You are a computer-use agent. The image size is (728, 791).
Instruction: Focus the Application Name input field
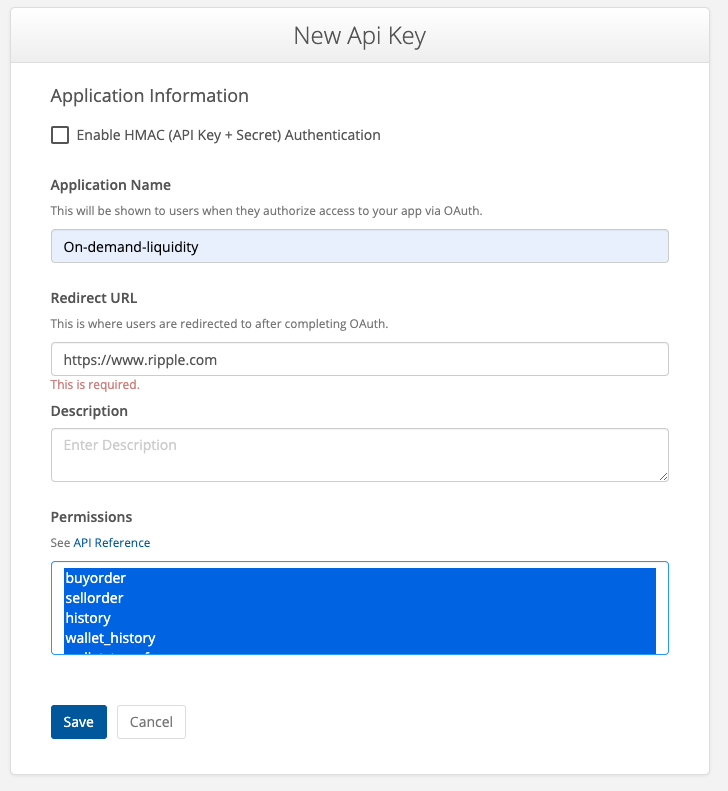tap(359, 246)
